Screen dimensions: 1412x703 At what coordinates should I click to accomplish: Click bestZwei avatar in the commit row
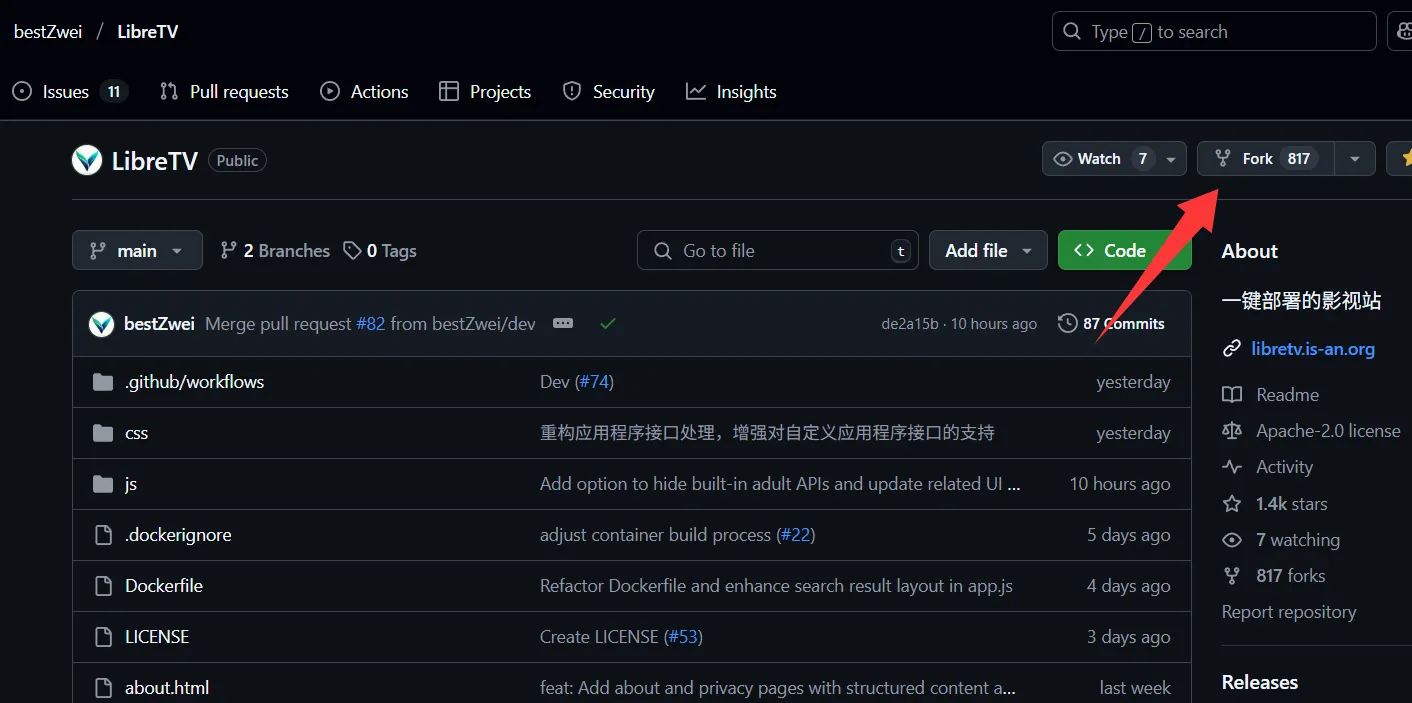point(101,324)
